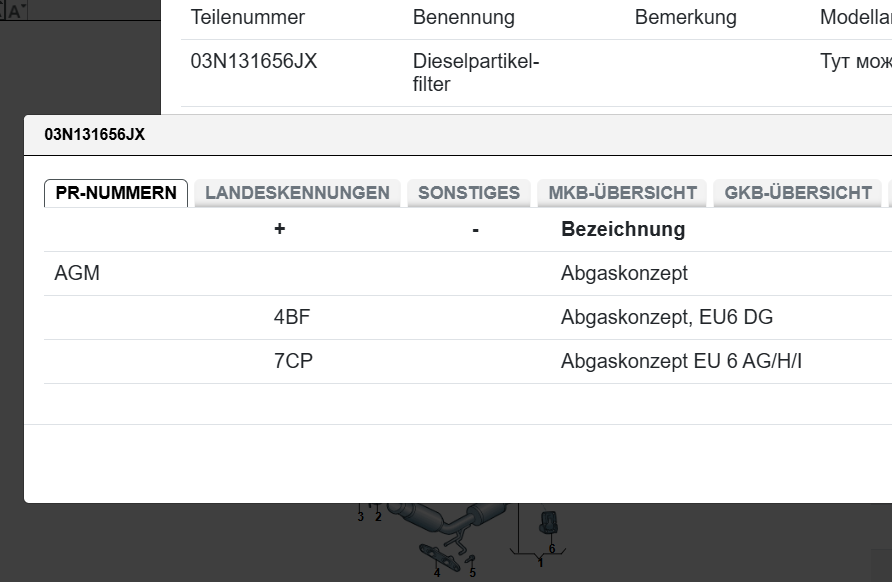
Task: Show the GKB-ÜBERSICHT tab
Action: point(798,193)
